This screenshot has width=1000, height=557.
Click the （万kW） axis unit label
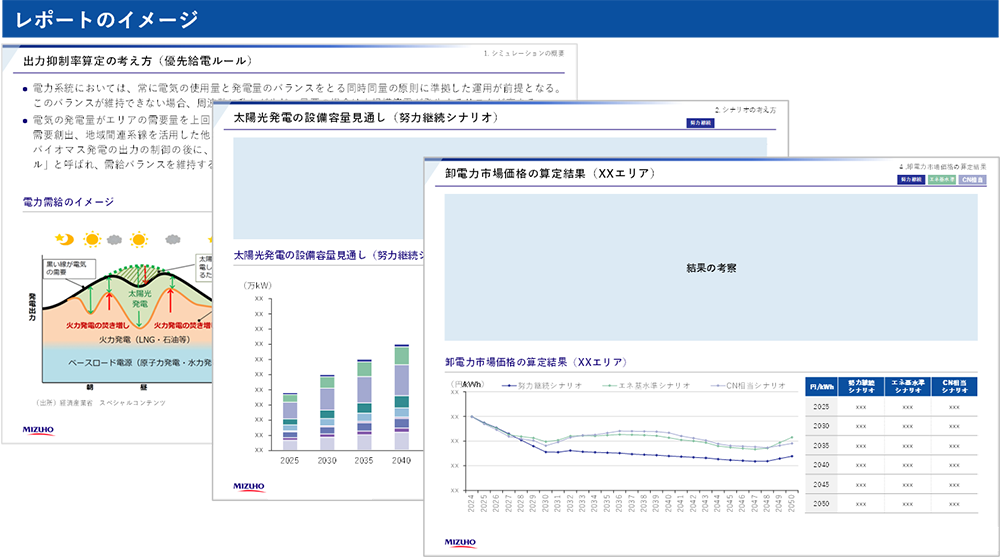[257, 285]
